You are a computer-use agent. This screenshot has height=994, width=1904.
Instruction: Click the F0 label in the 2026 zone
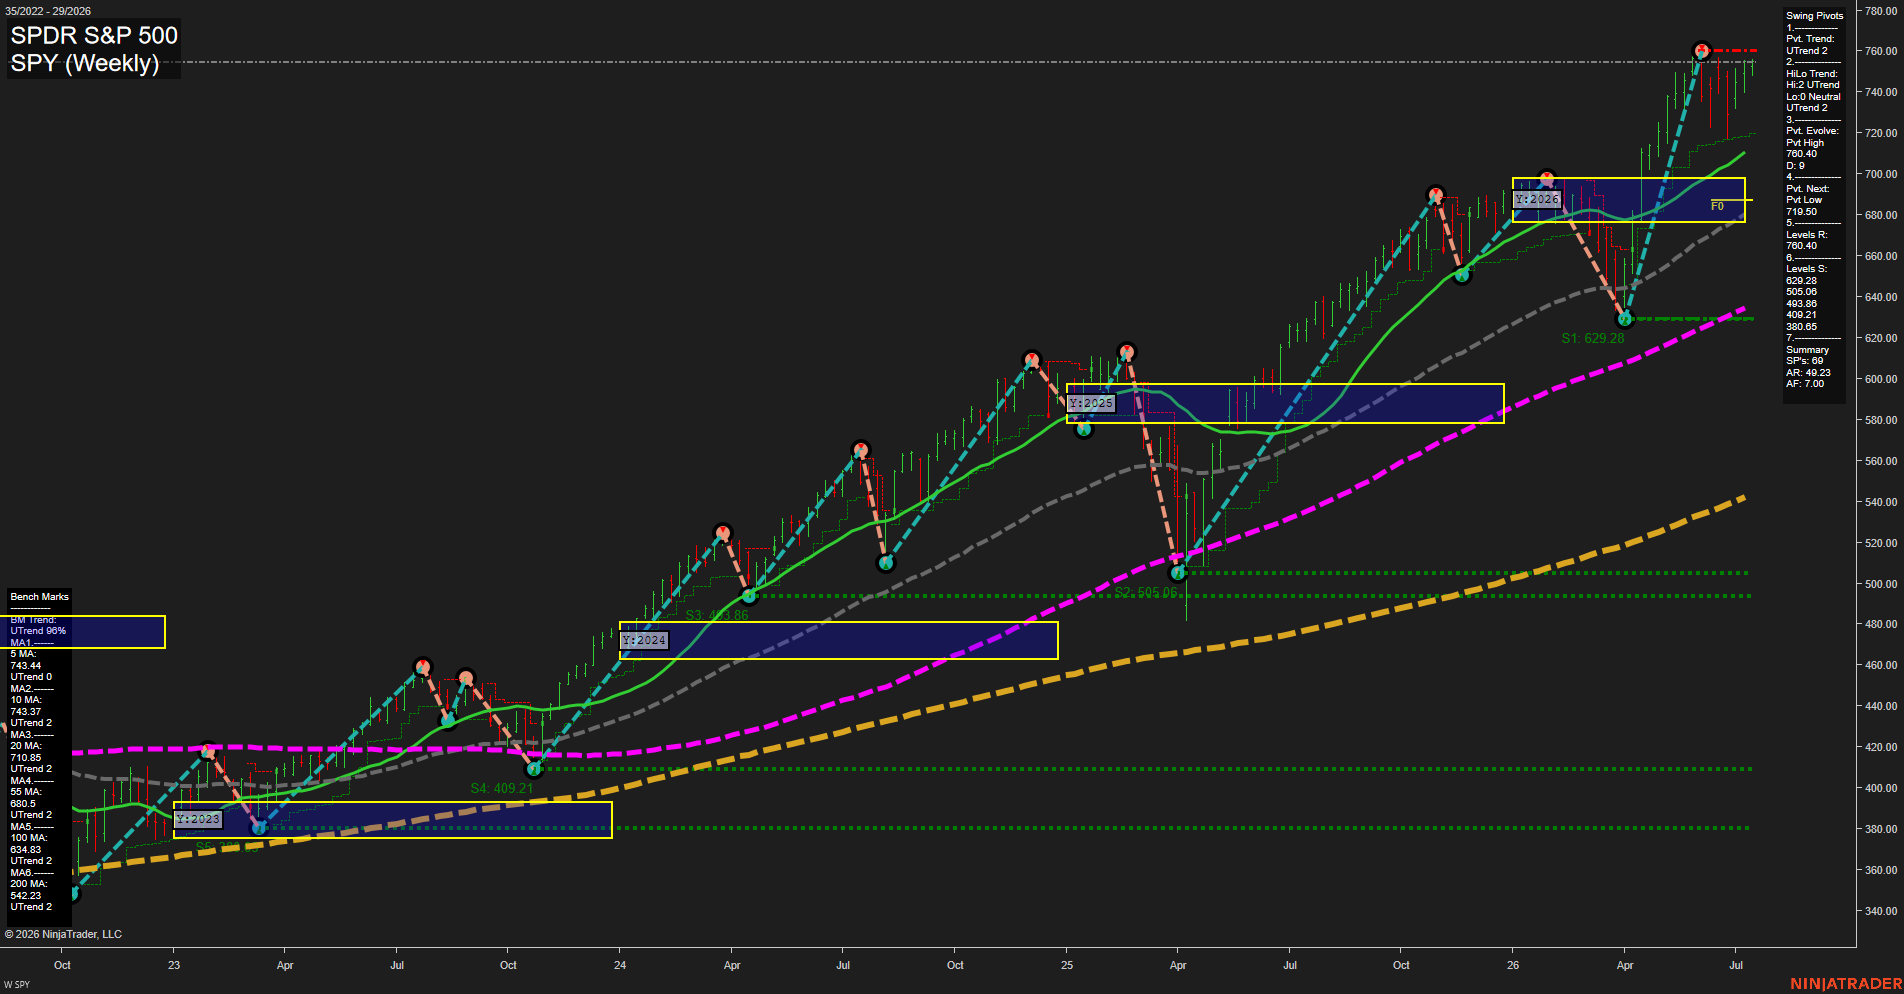[1717, 206]
